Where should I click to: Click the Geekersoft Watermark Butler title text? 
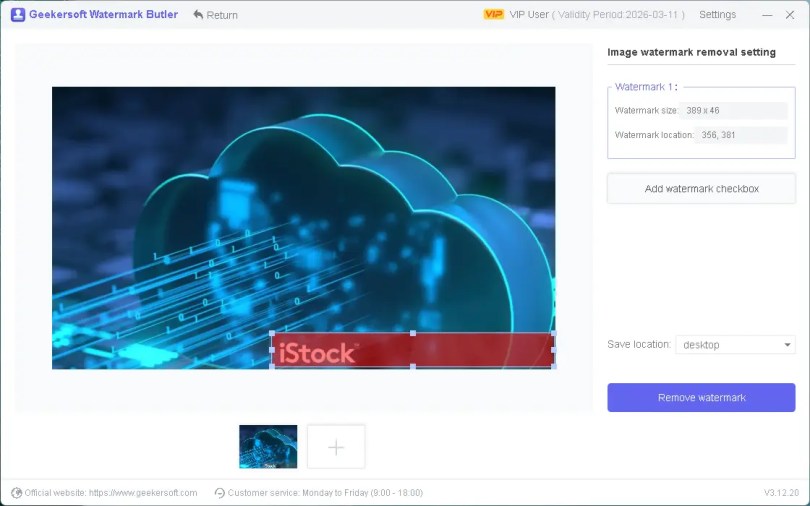click(103, 14)
